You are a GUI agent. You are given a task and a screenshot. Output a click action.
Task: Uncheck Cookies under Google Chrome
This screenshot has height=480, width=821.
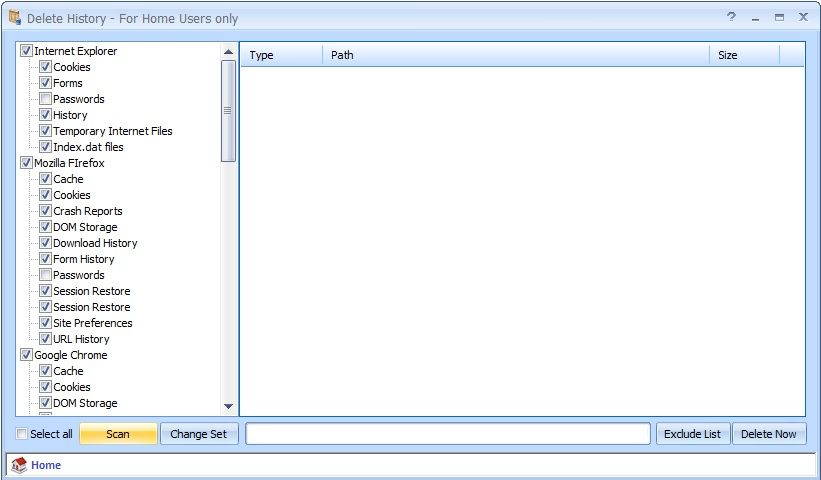(45, 387)
